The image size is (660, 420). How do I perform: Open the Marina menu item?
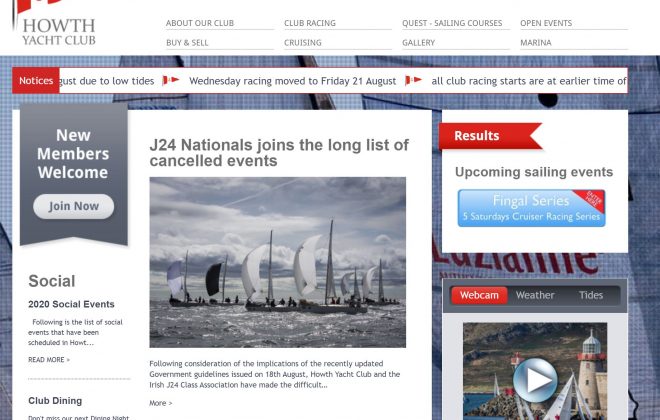[536, 43]
